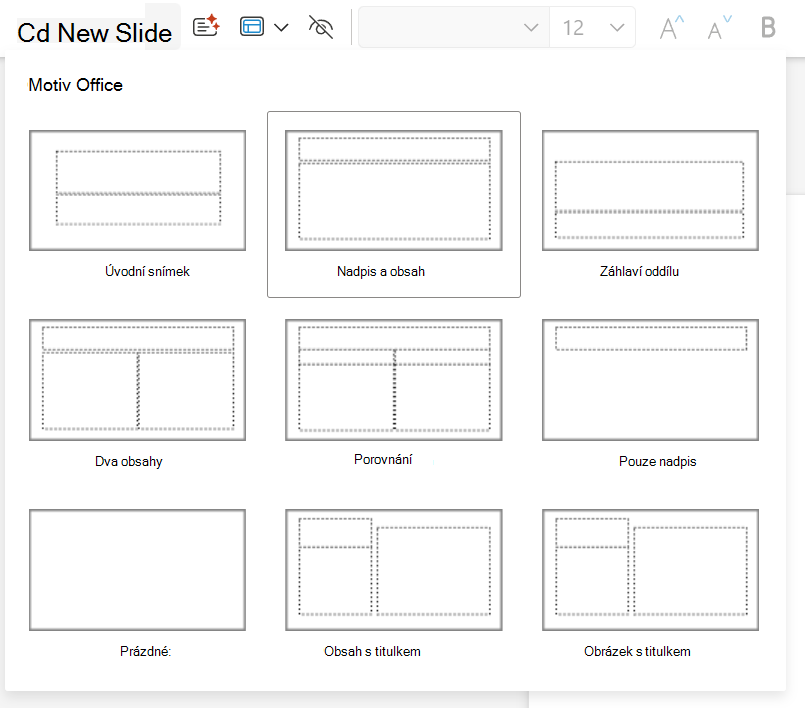Image resolution: width=805 pixels, height=708 pixels.
Task: Toggle Bold formatting
Action: (x=768, y=27)
